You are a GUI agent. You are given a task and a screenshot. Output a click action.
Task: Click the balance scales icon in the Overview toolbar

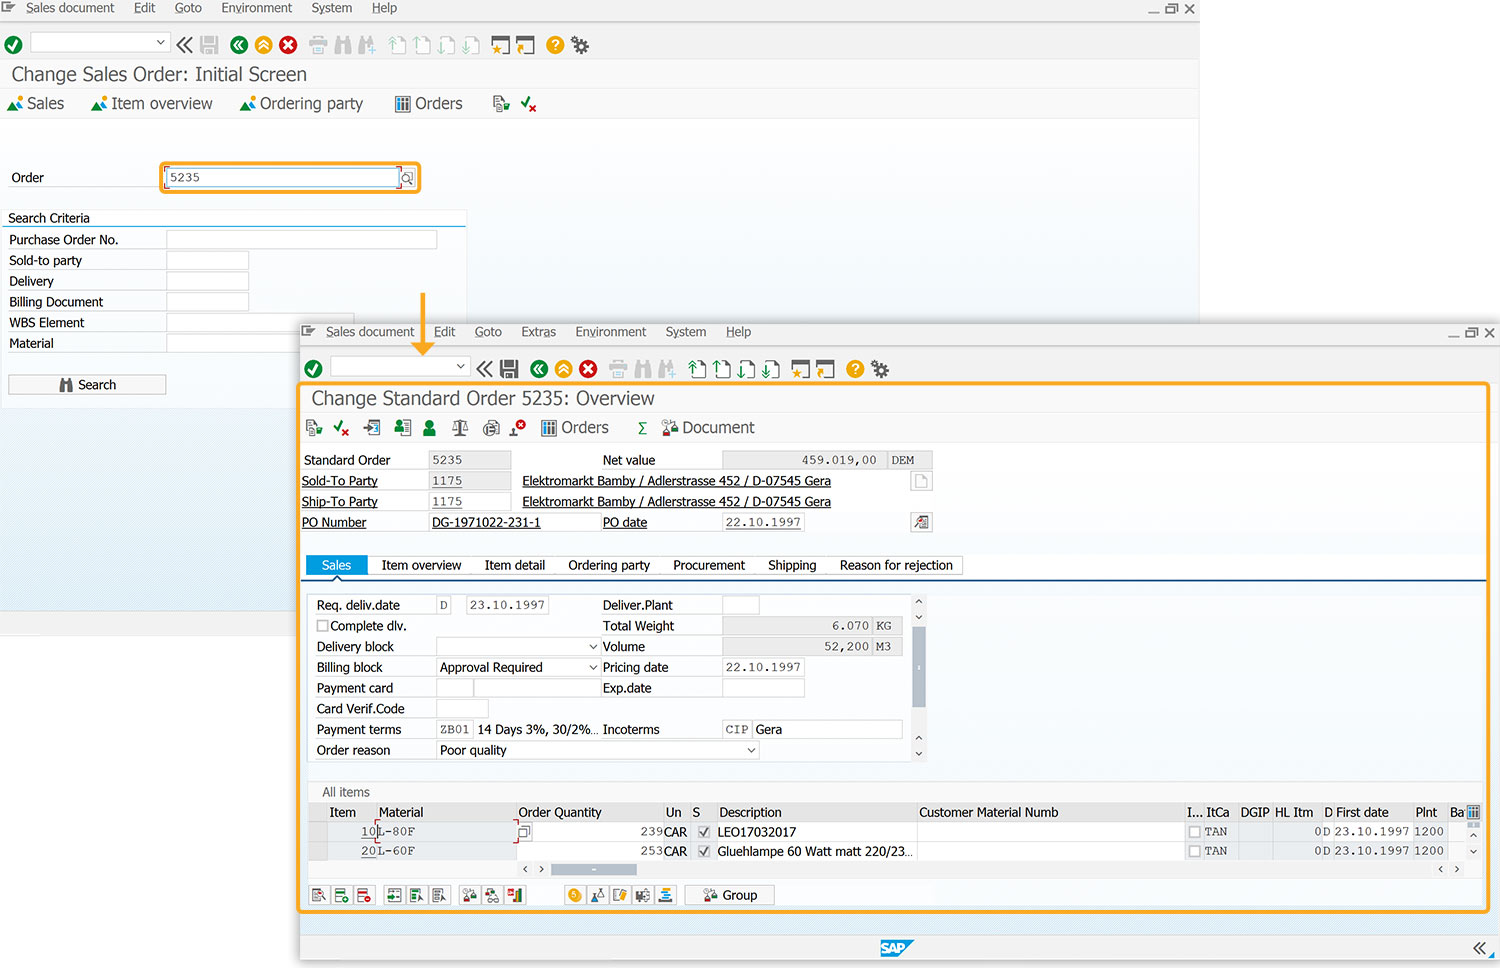coord(460,428)
